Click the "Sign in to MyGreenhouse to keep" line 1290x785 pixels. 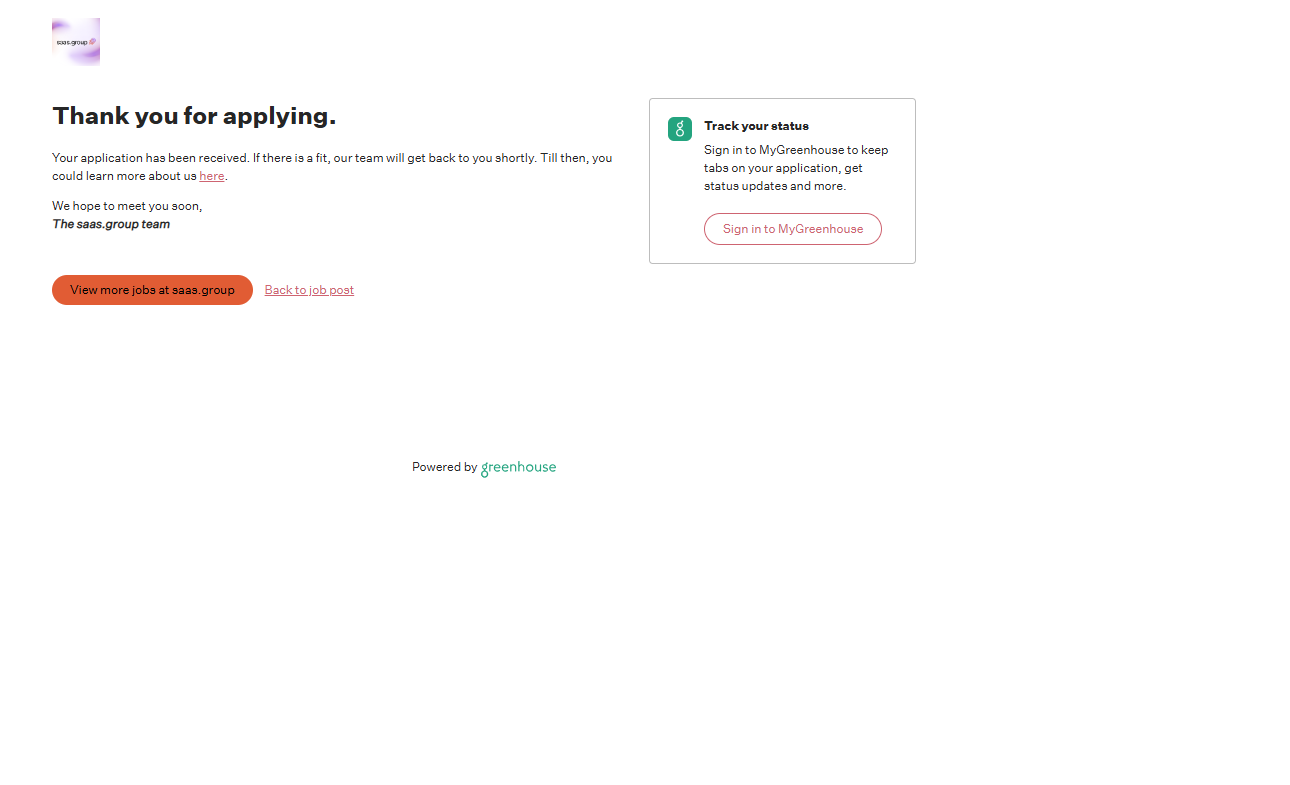click(795, 150)
